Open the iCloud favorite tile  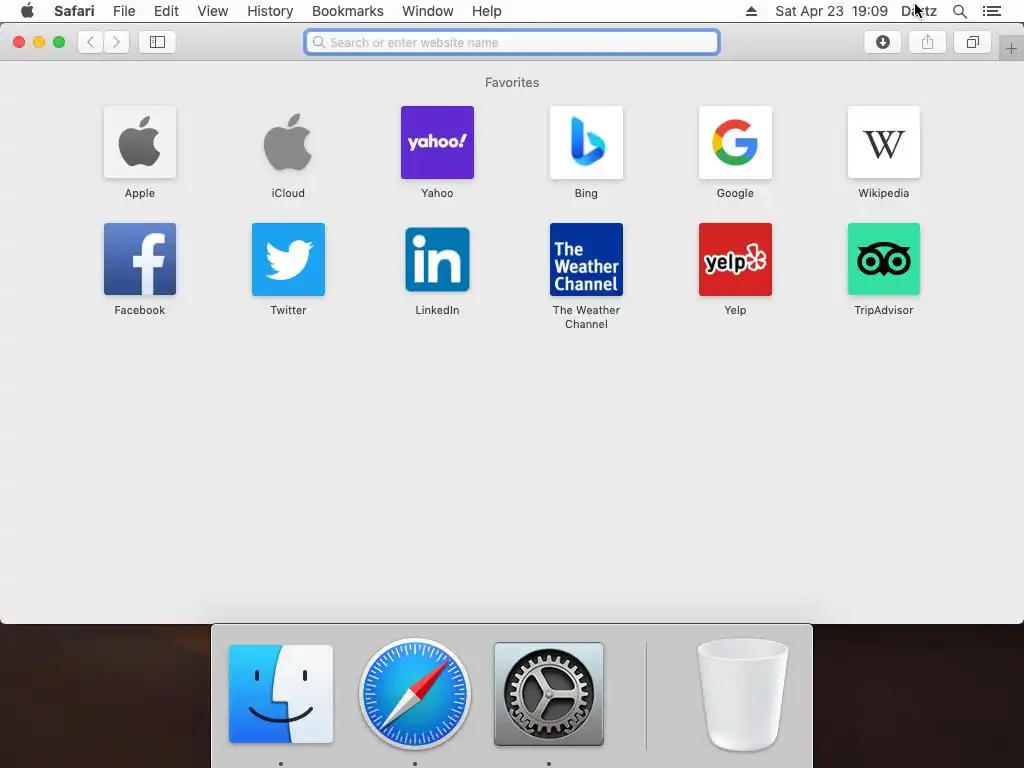pyautogui.click(x=288, y=142)
